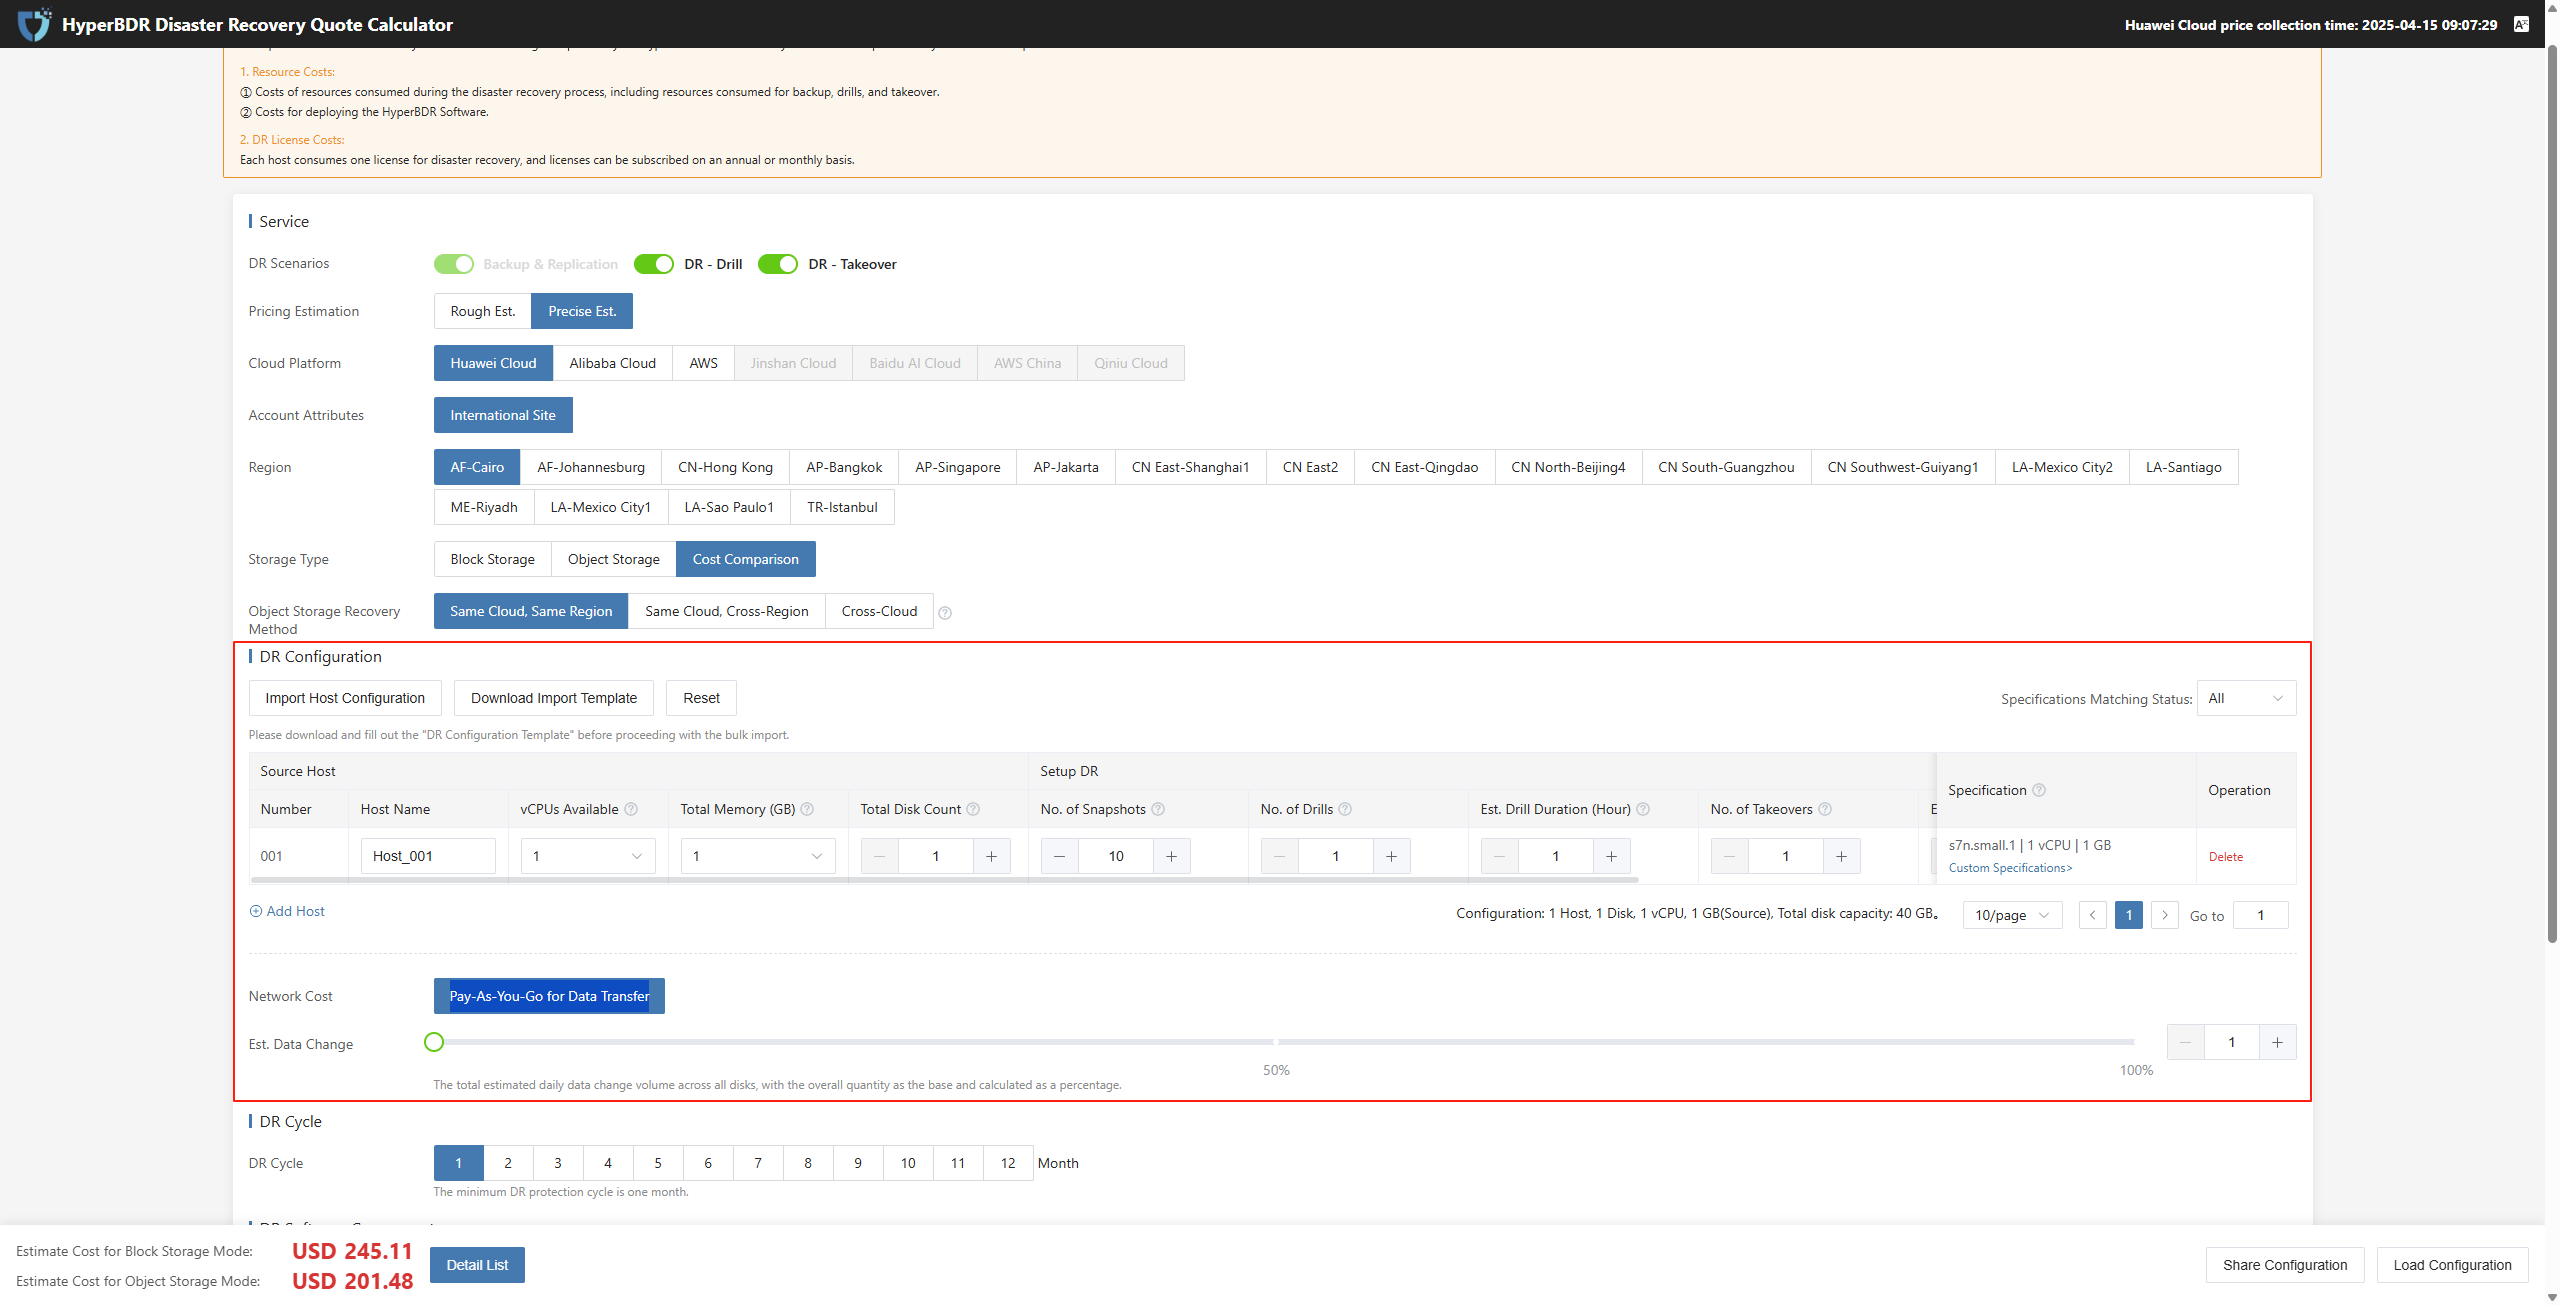Decrease Est. Data Change with minus
The width and height of the screenshot is (2560, 1305).
point(2186,1042)
